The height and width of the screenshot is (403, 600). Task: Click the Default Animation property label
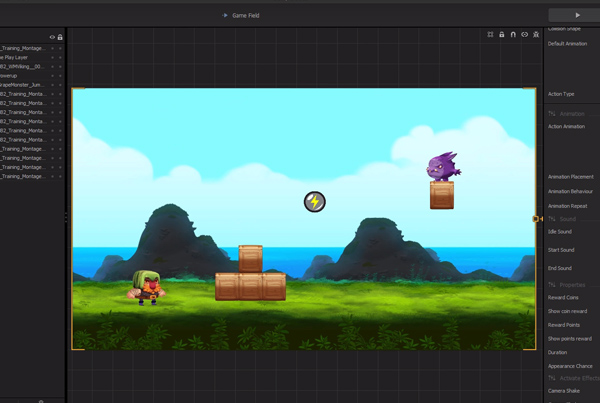point(567,44)
